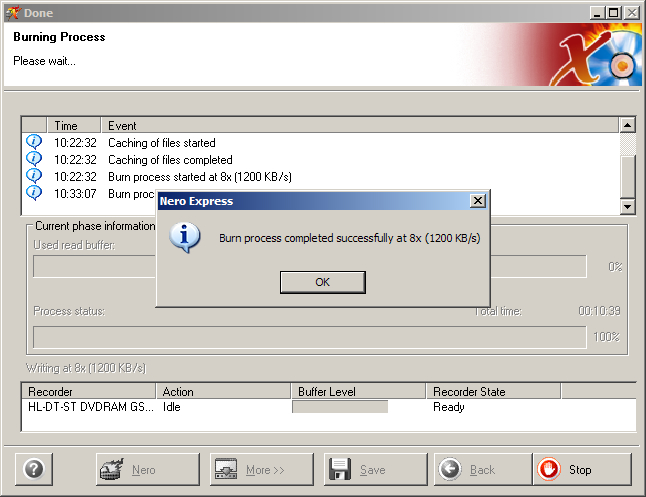Click info icon beside Caching of files started
This screenshot has height=497, width=646.
34,142
